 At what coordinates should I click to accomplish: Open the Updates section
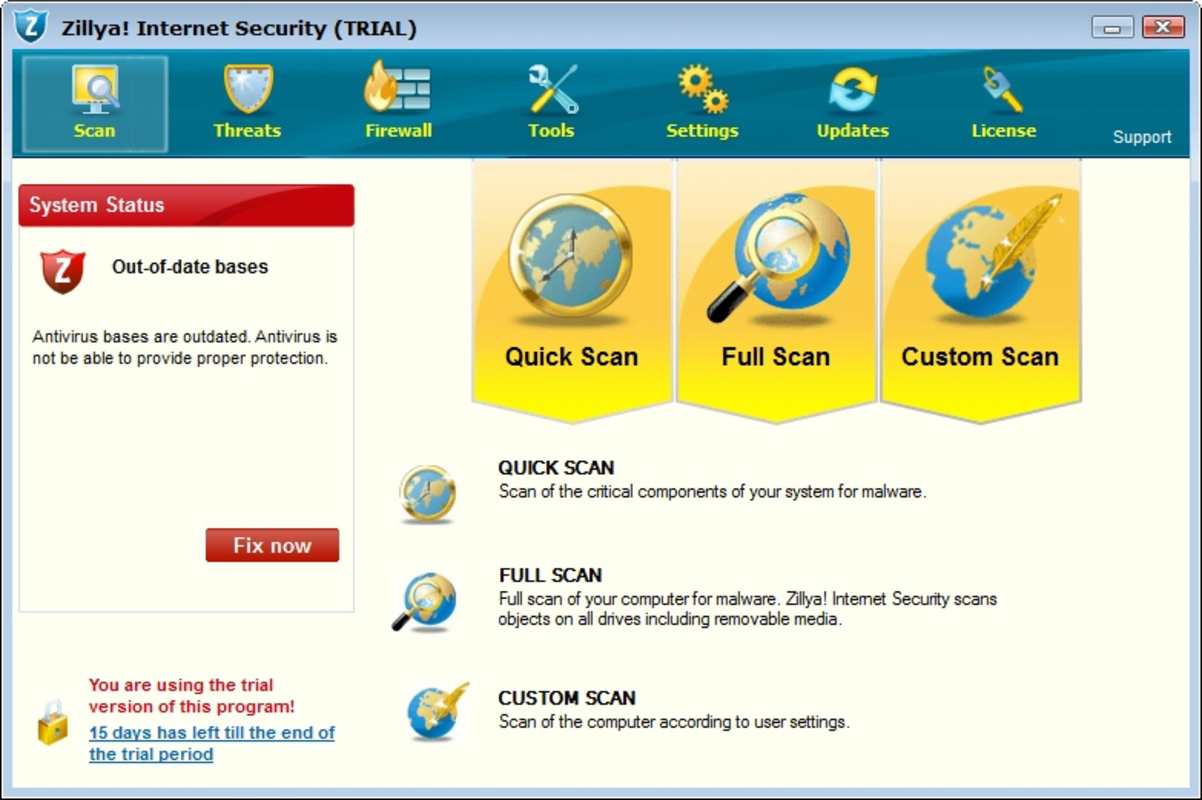pos(853,104)
